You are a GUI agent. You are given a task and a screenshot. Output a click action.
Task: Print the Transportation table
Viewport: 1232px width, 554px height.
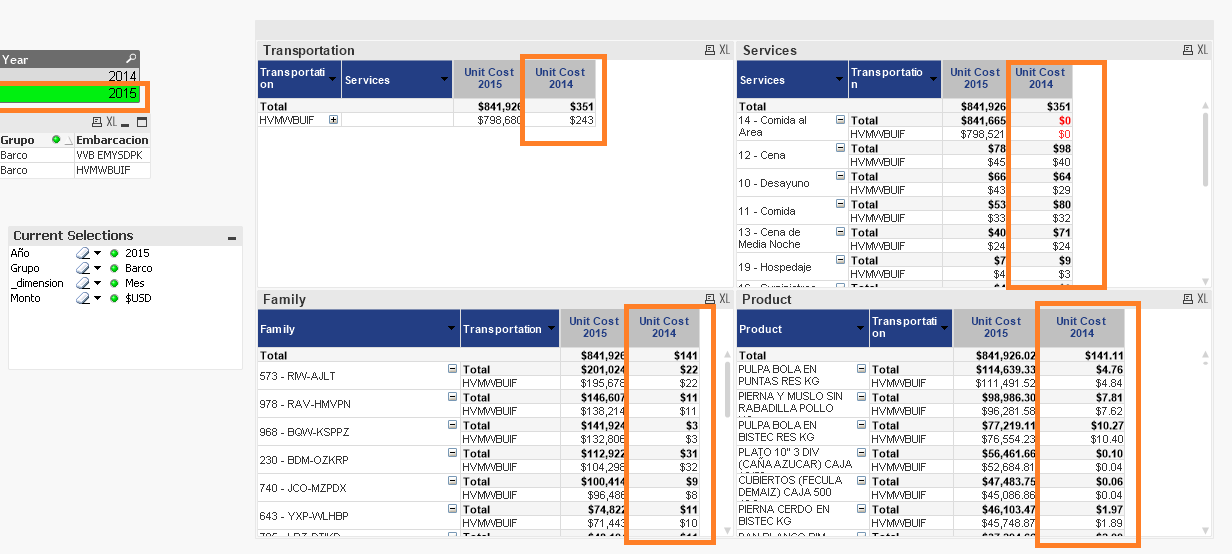(x=709, y=49)
